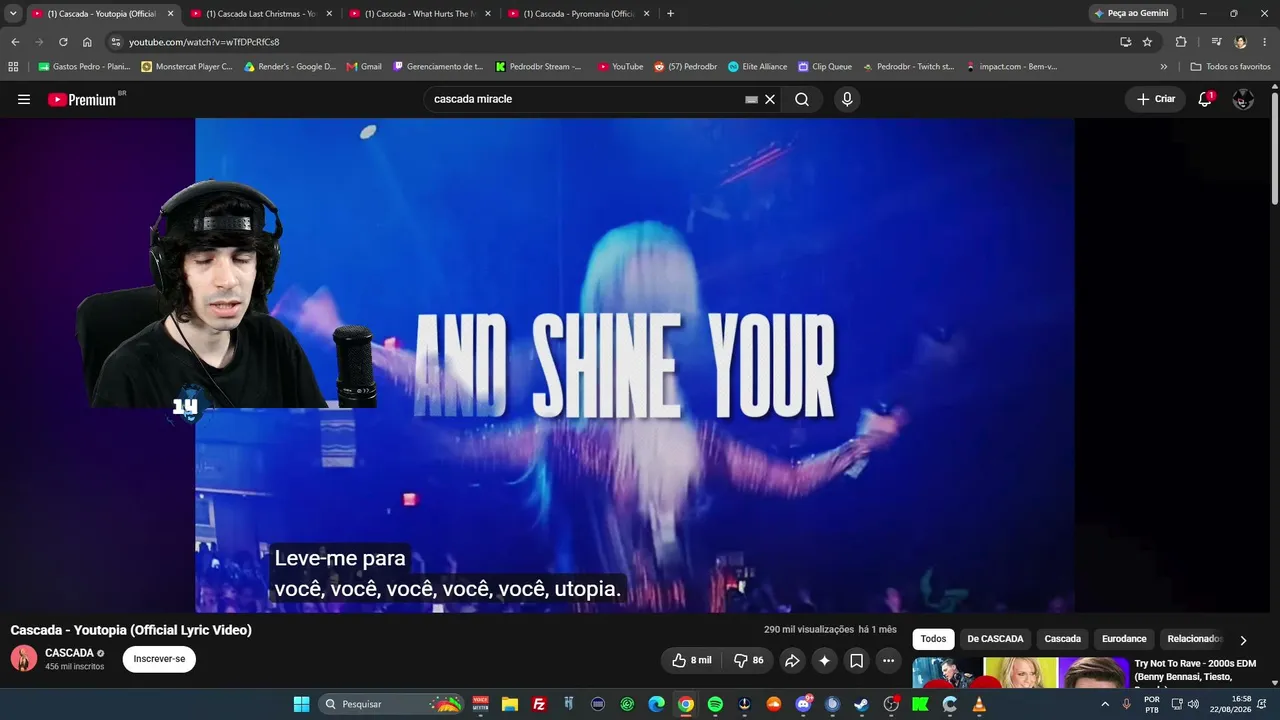This screenshot has width=1280, height=720.
Task: Show more filter chips with arrow
Action: [1243, 640]
